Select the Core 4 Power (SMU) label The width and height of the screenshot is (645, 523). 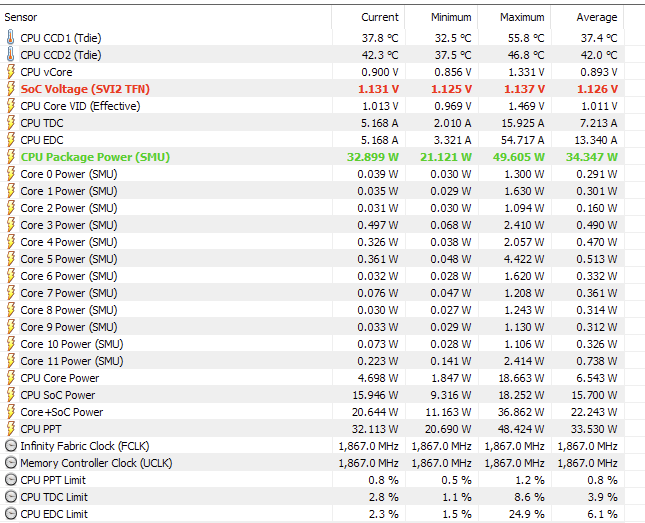[69, 242]
